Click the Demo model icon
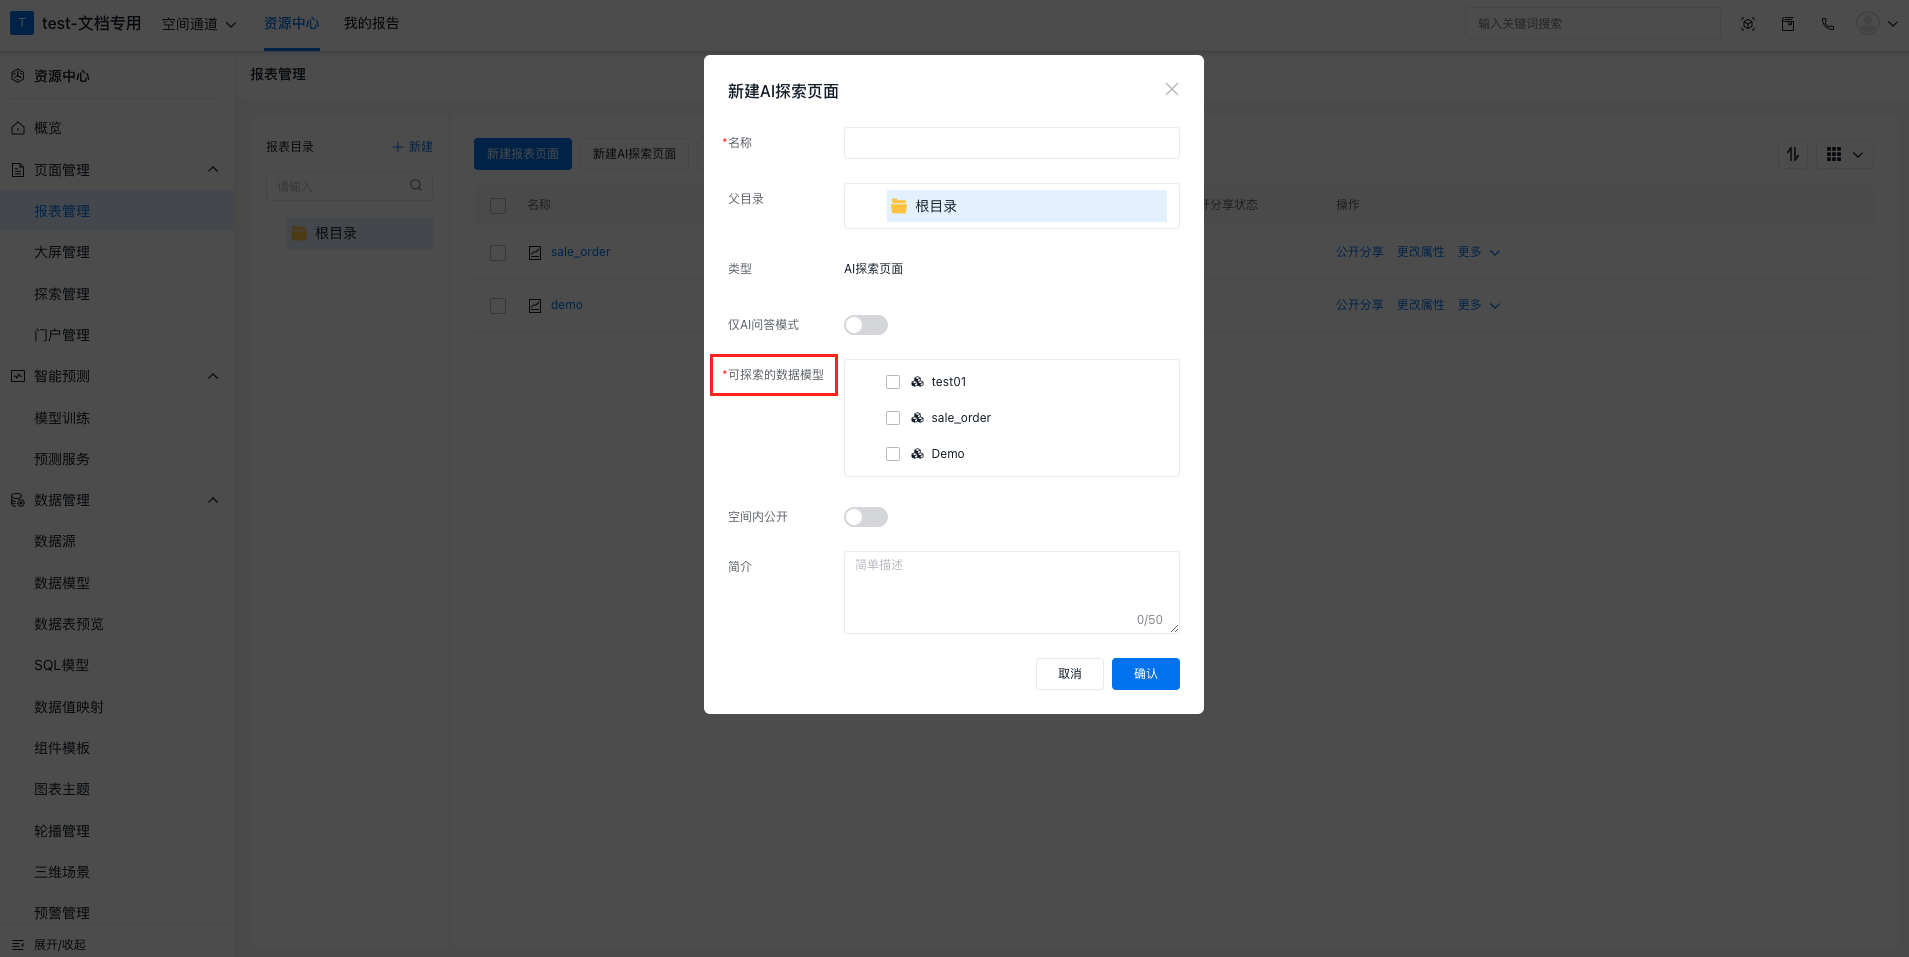Image resolution: width=1909 pixels, height=957 pixels. click(917, 454)
